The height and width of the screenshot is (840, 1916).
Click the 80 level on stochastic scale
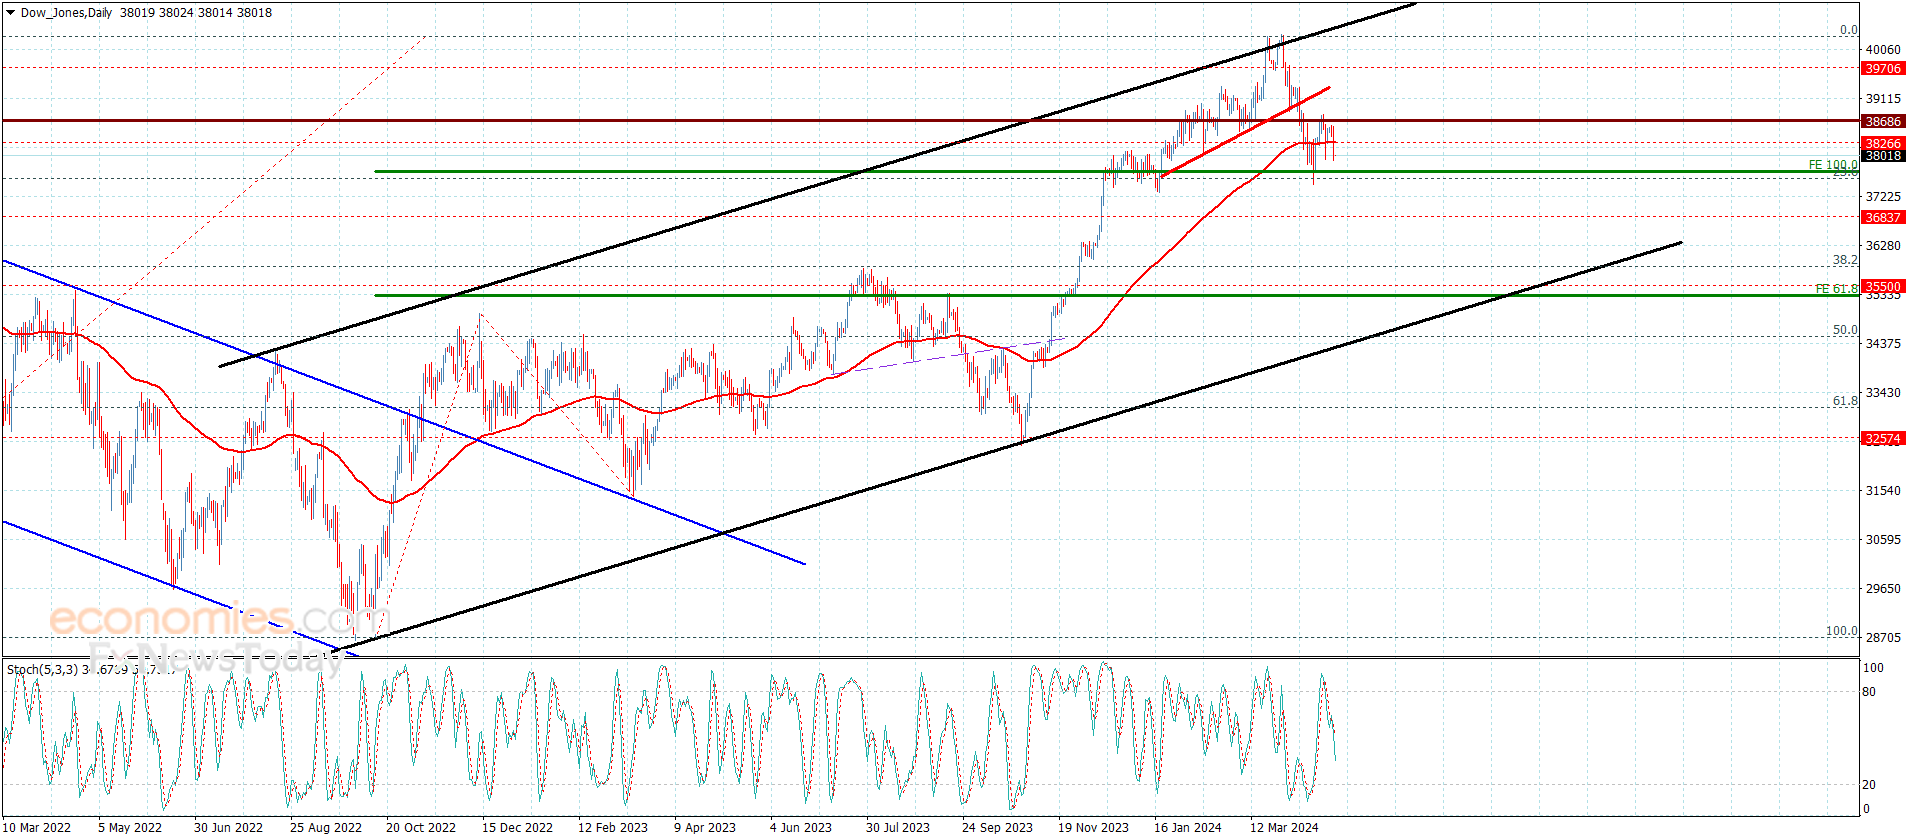click(1869, 692)
